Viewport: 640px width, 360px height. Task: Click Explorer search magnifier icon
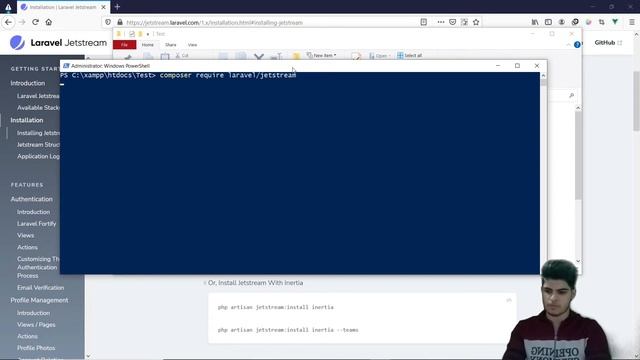tap(571, 95)
